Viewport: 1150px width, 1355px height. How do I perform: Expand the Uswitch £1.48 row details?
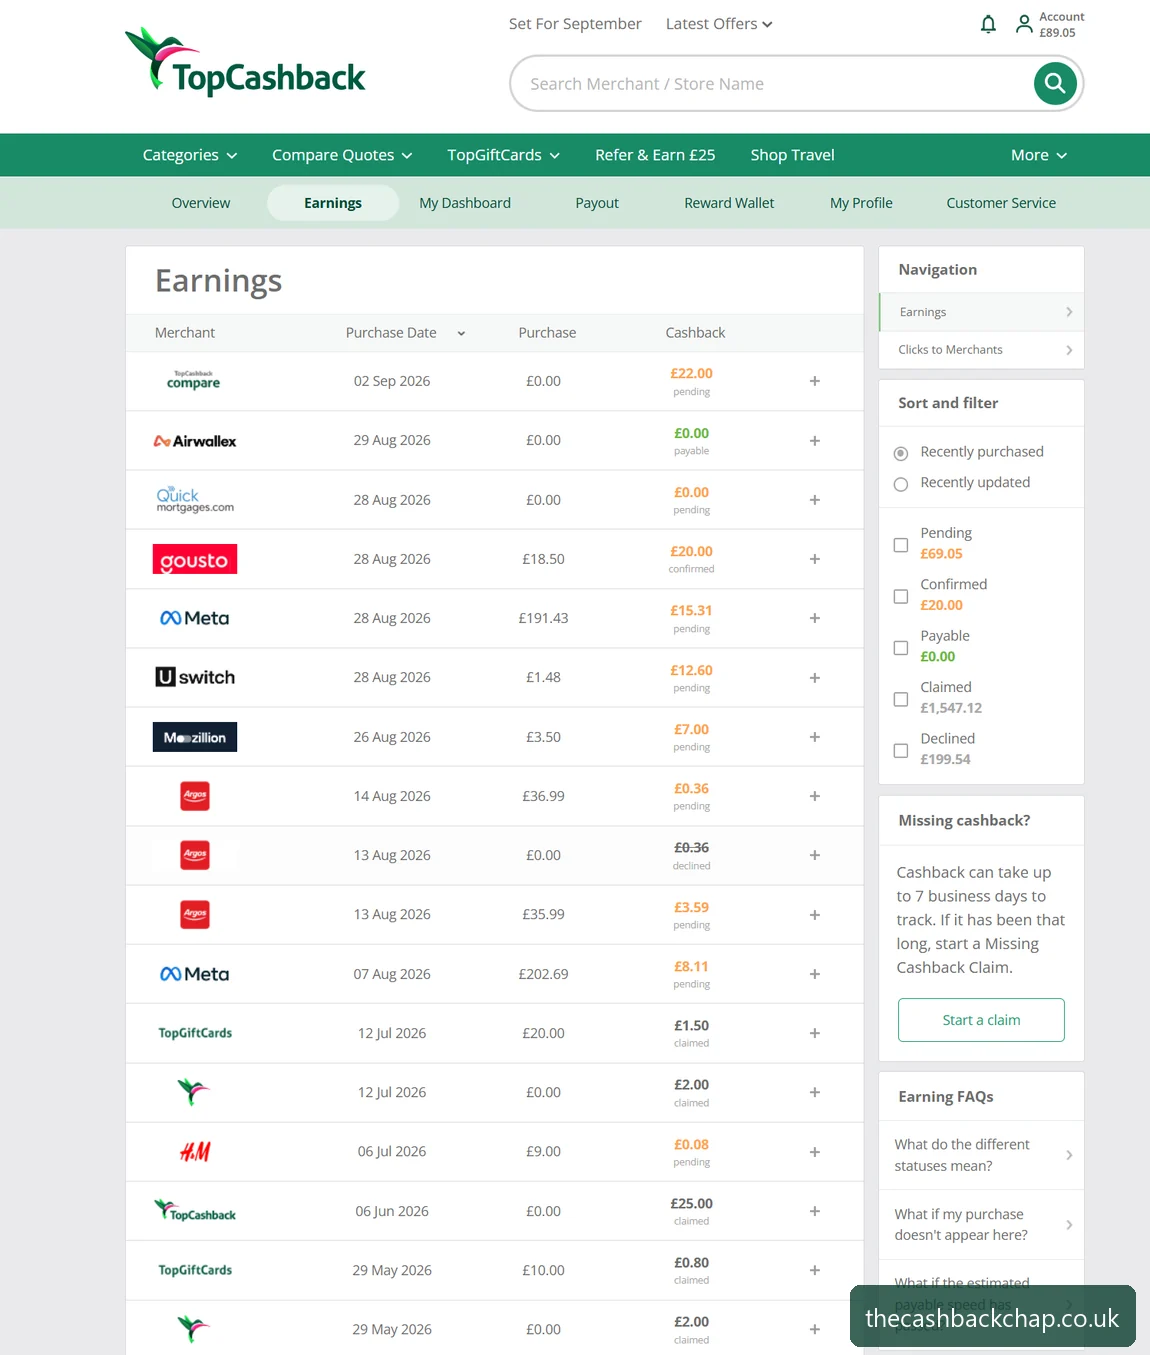[815, 678]
